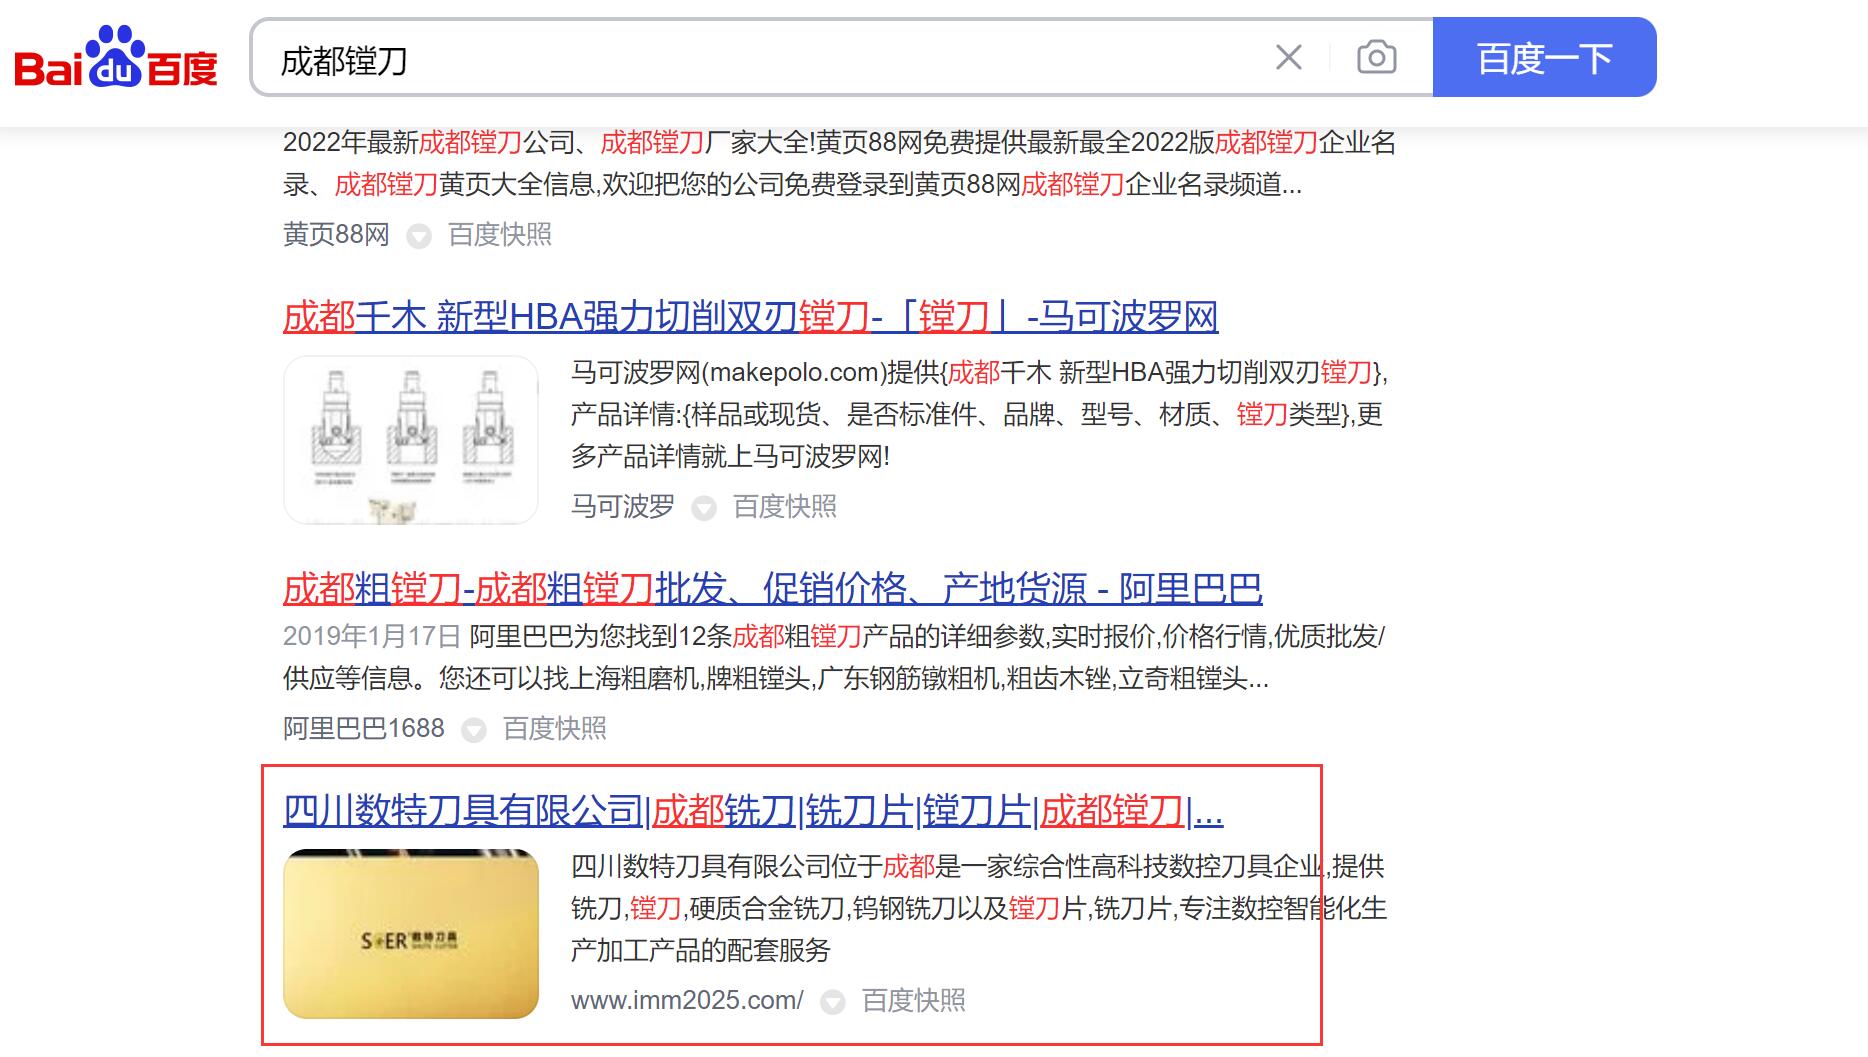Open 成都千木 新型HBA强力切削双刃镗刀 result title

(x=750, y=317)
